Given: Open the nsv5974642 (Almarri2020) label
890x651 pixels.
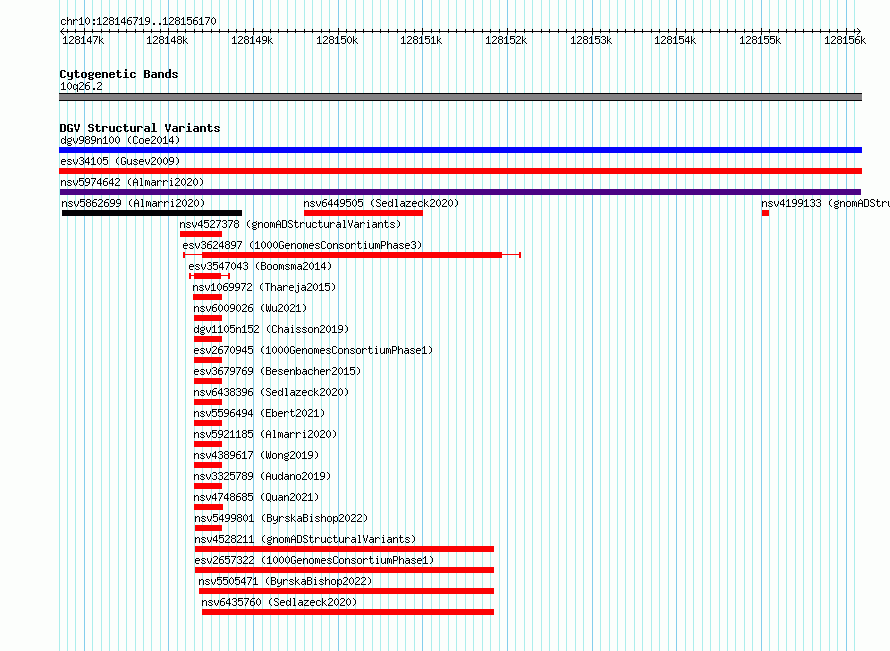Looking at the screenshot, I should tap(132, 182).
